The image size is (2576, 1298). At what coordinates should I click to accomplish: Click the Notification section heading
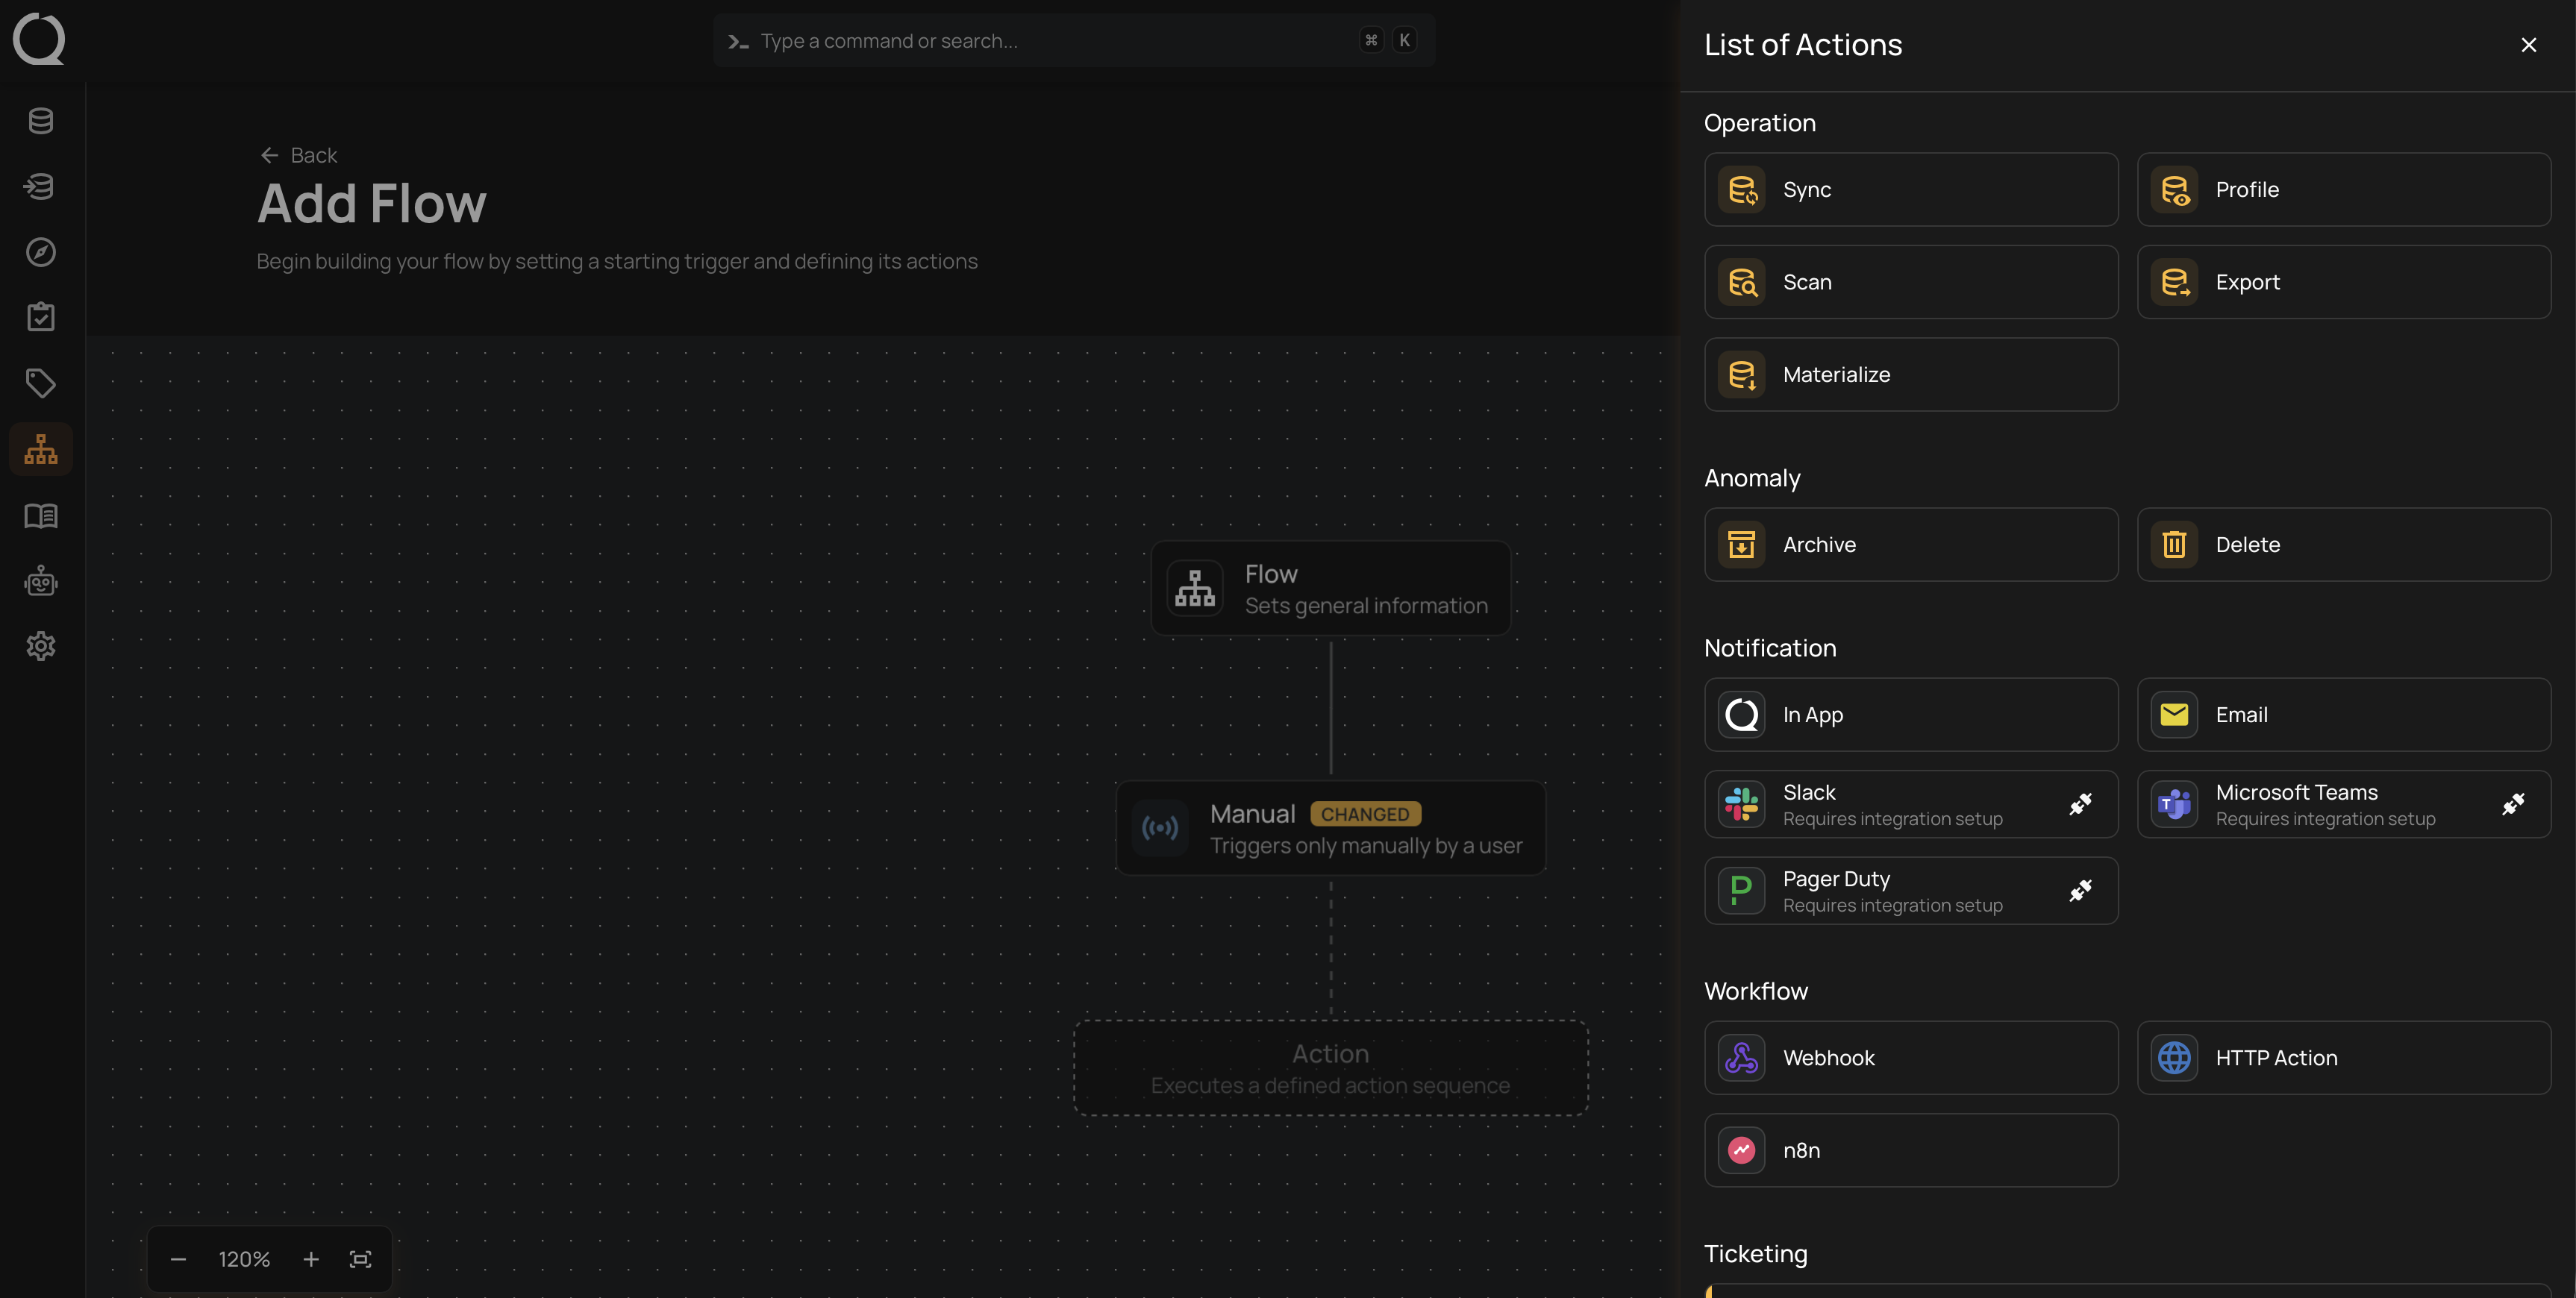pyautogui.click(x=1769, y=648)
